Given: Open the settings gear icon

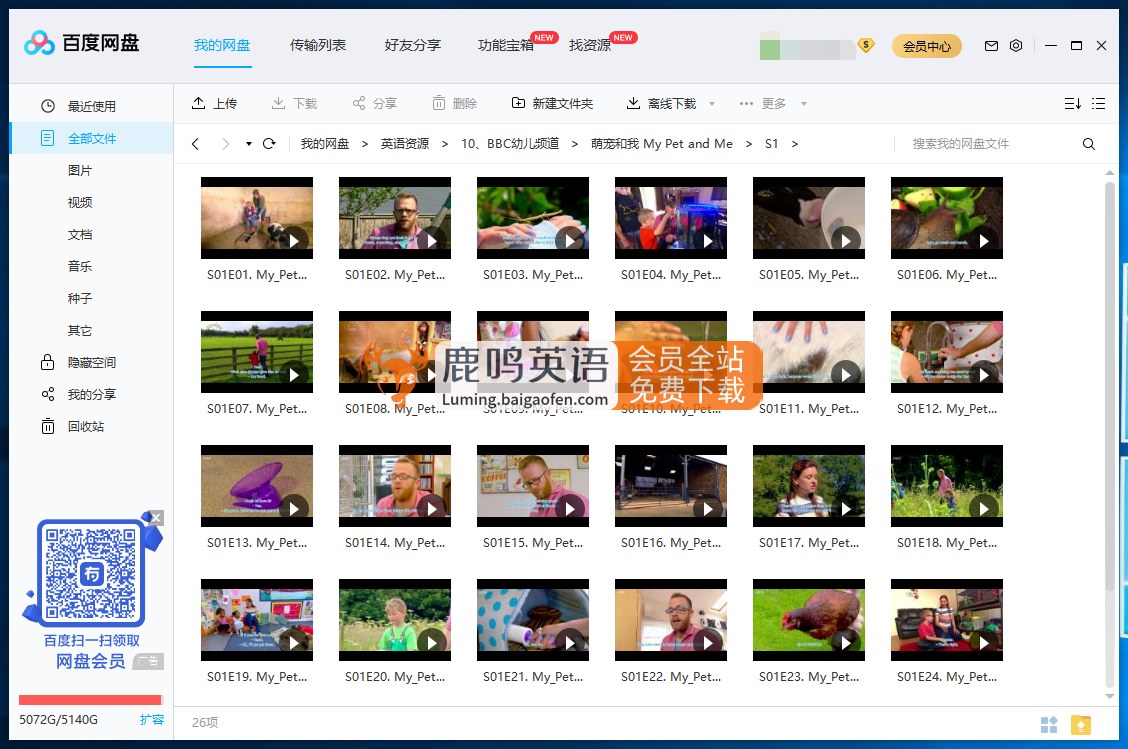Looking at the screenshot, I should click(1017, 45).
